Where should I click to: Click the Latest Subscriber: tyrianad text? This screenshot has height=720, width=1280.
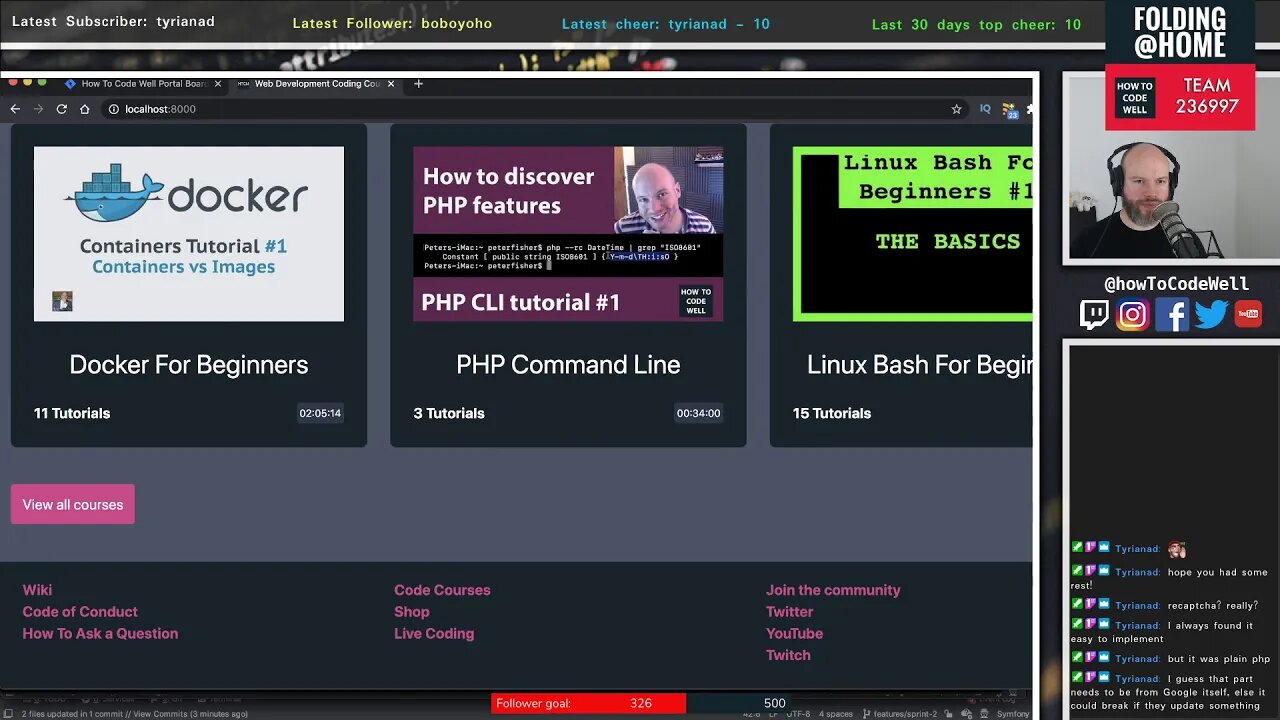click(x=113, y=21)
